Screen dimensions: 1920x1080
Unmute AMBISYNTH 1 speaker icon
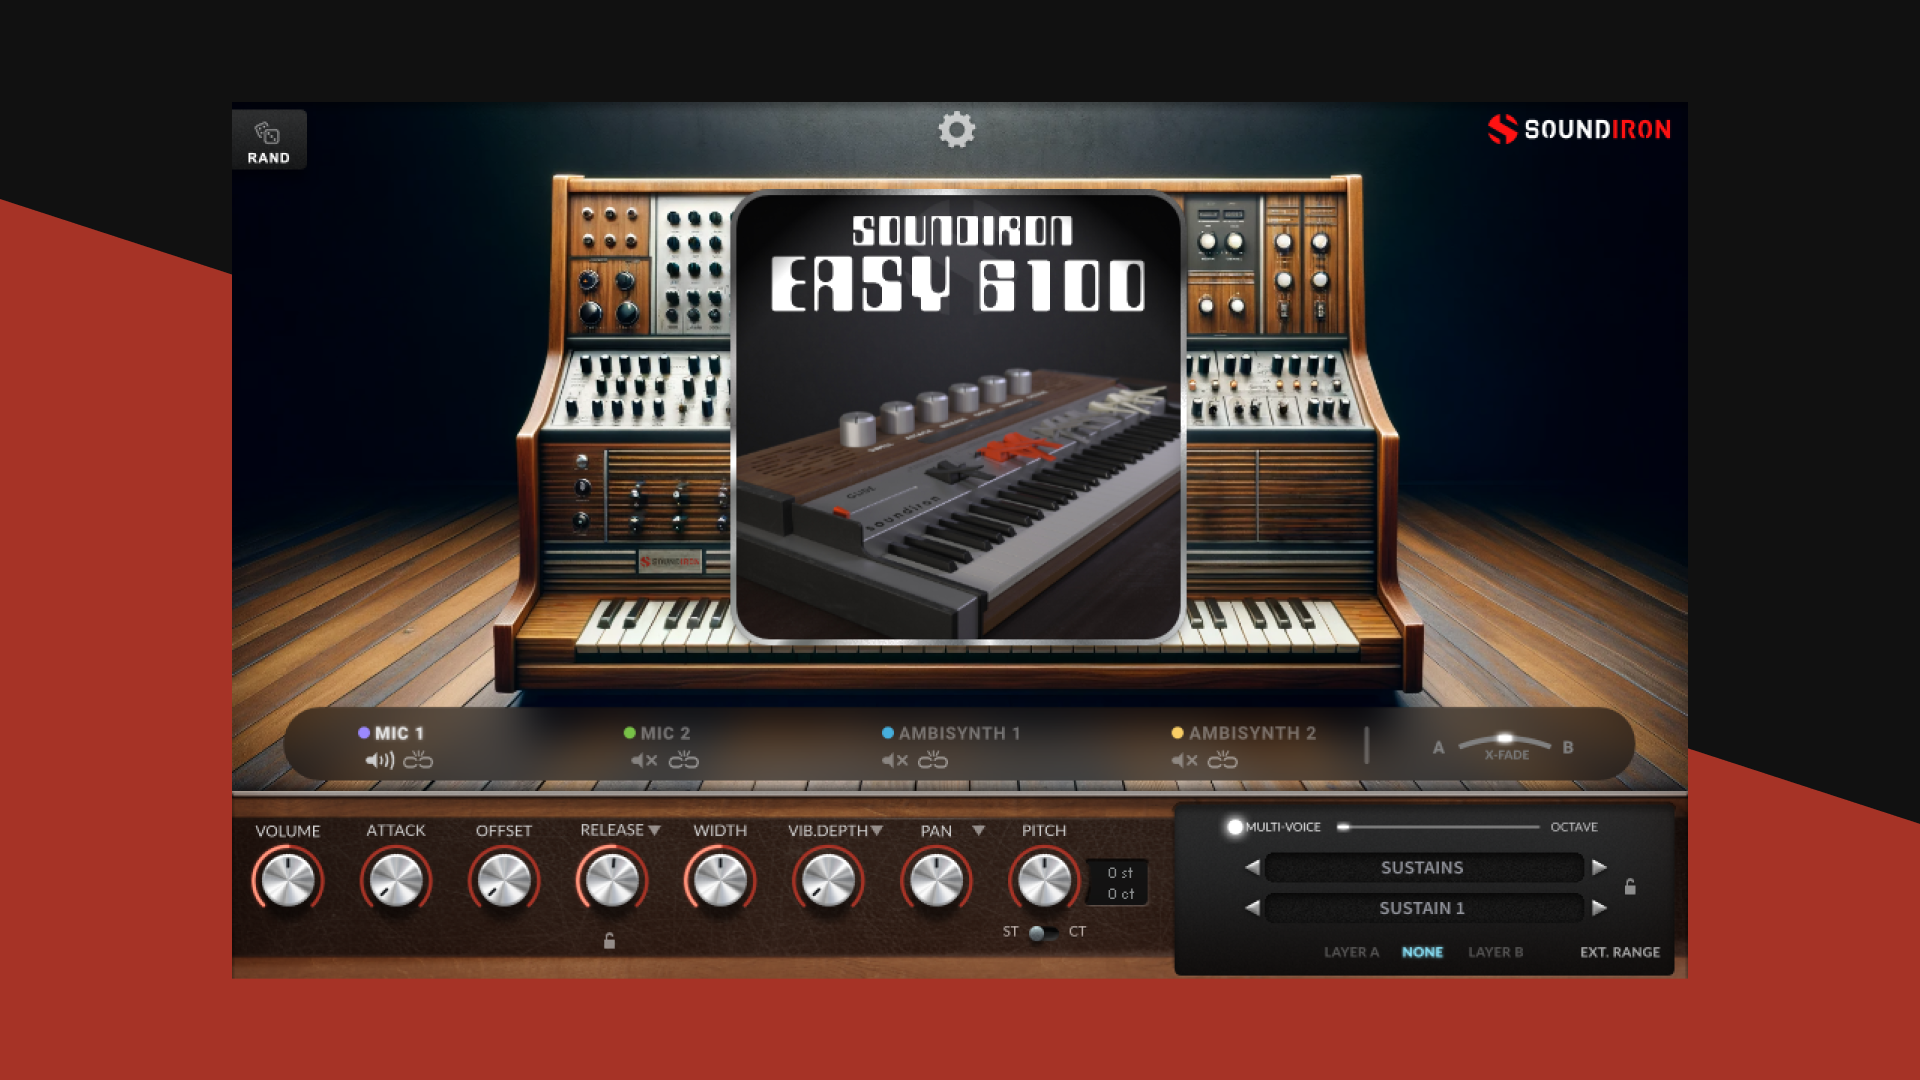pos(895,760)
